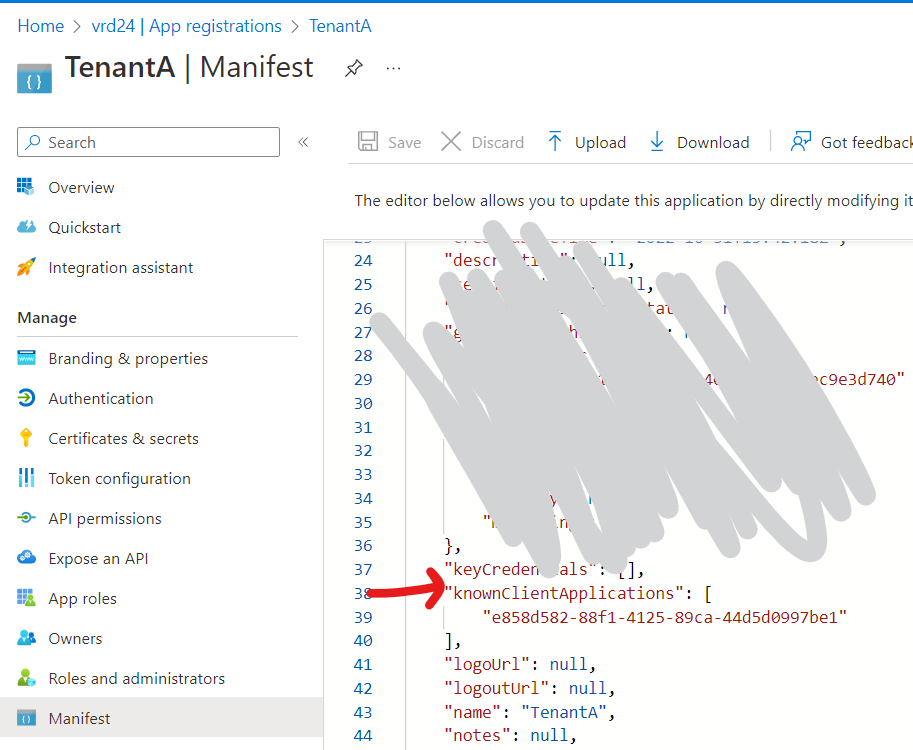
Task: Click the Home breadcrumb link
Action: coord(41,26)
